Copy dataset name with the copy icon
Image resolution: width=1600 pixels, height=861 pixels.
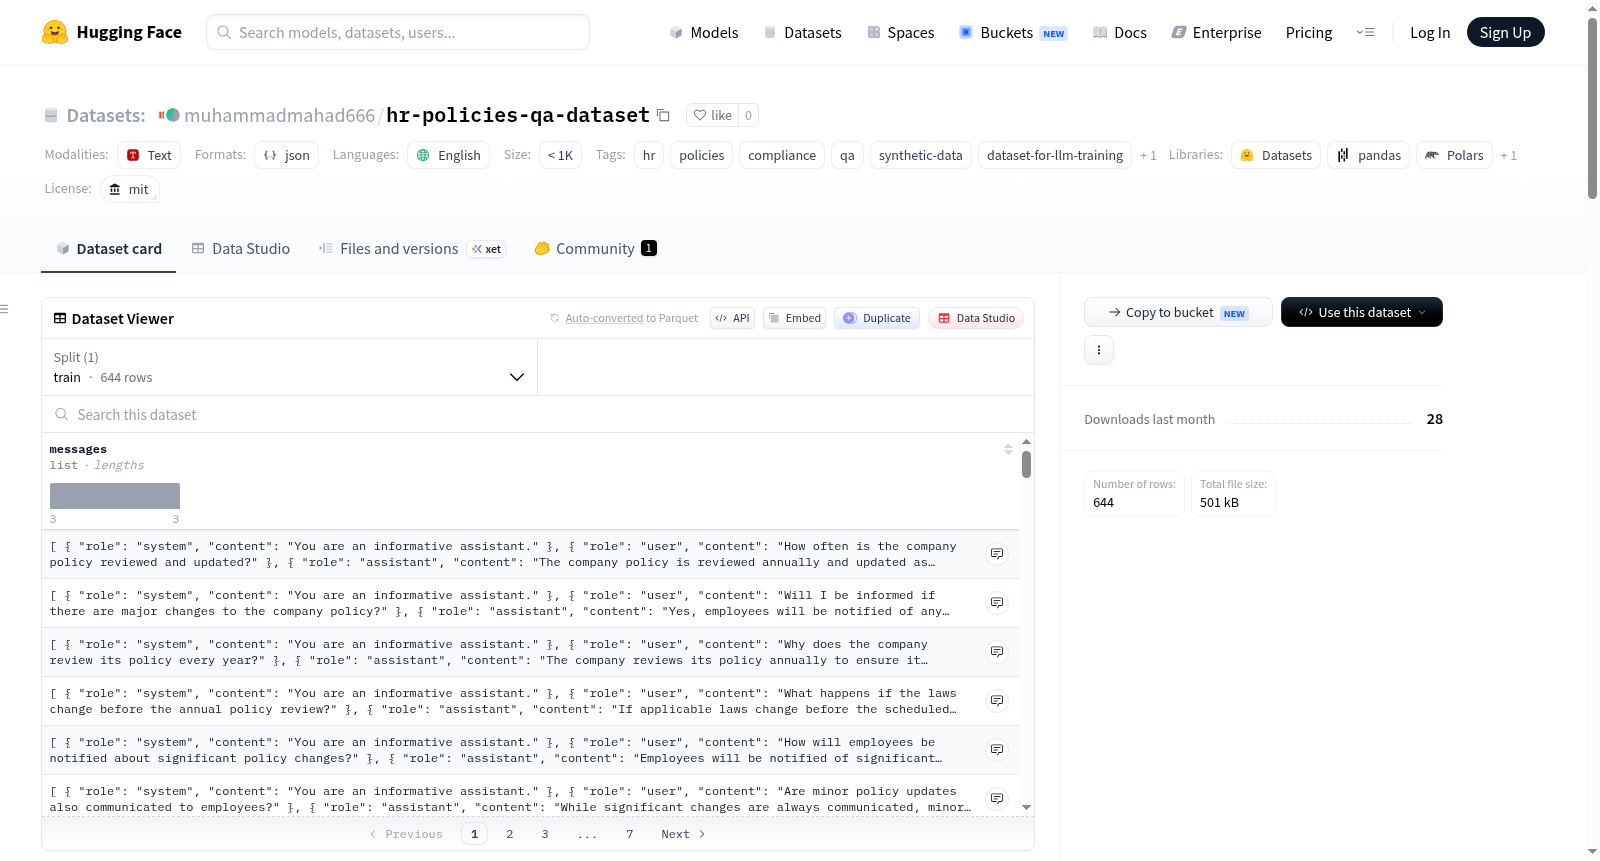click(663, 115)
